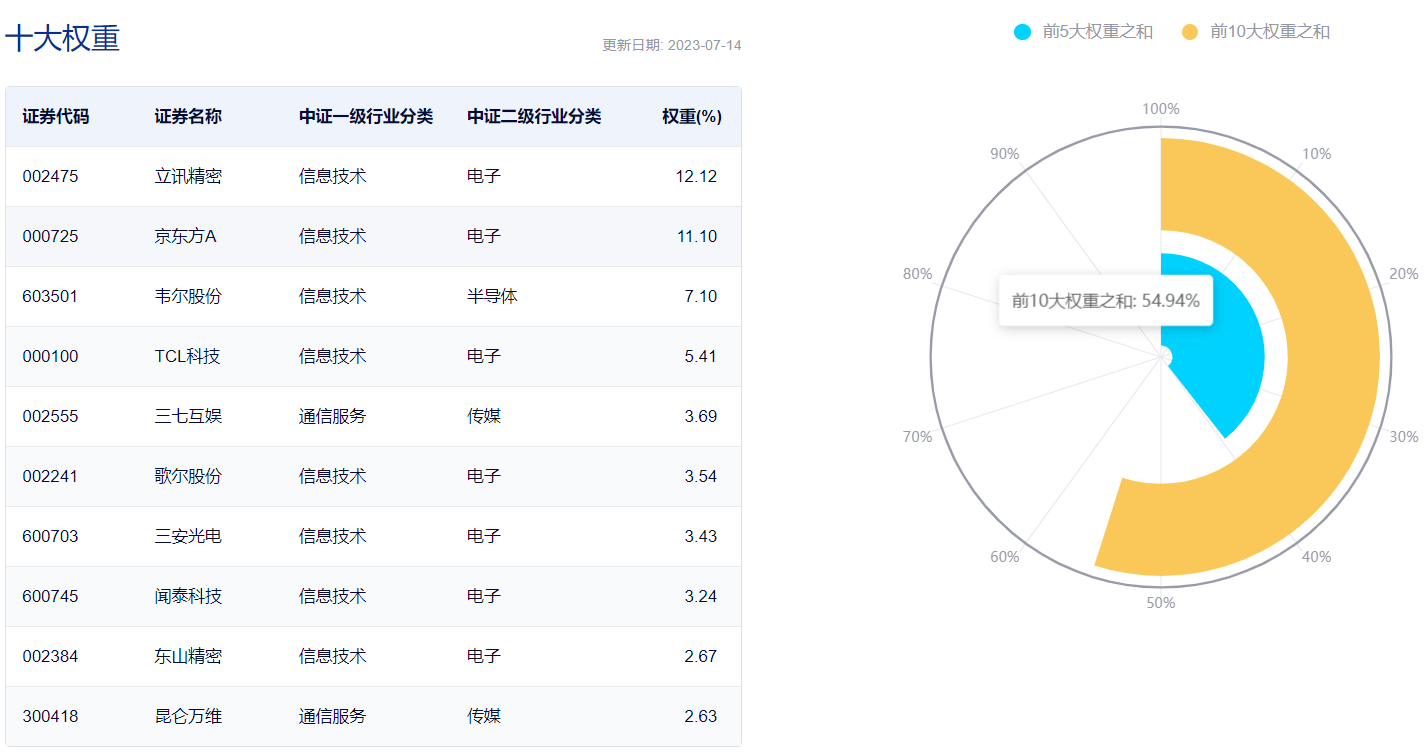Select the 立讯精密 stock name
1424x752 pixels.
point(188,177)
